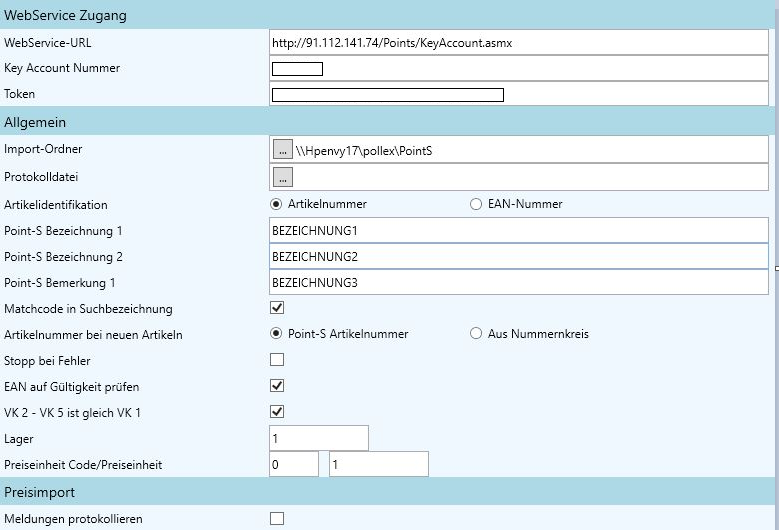Click the Preiseinheit field containing 1
The image size is (779, 530).
coord(378,464)
